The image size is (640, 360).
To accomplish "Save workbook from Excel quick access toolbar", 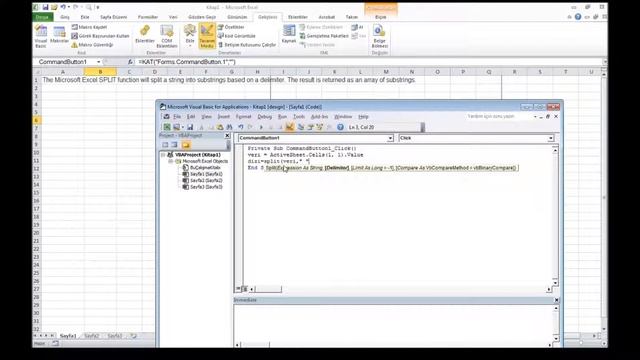I will [x=45, y=7].
